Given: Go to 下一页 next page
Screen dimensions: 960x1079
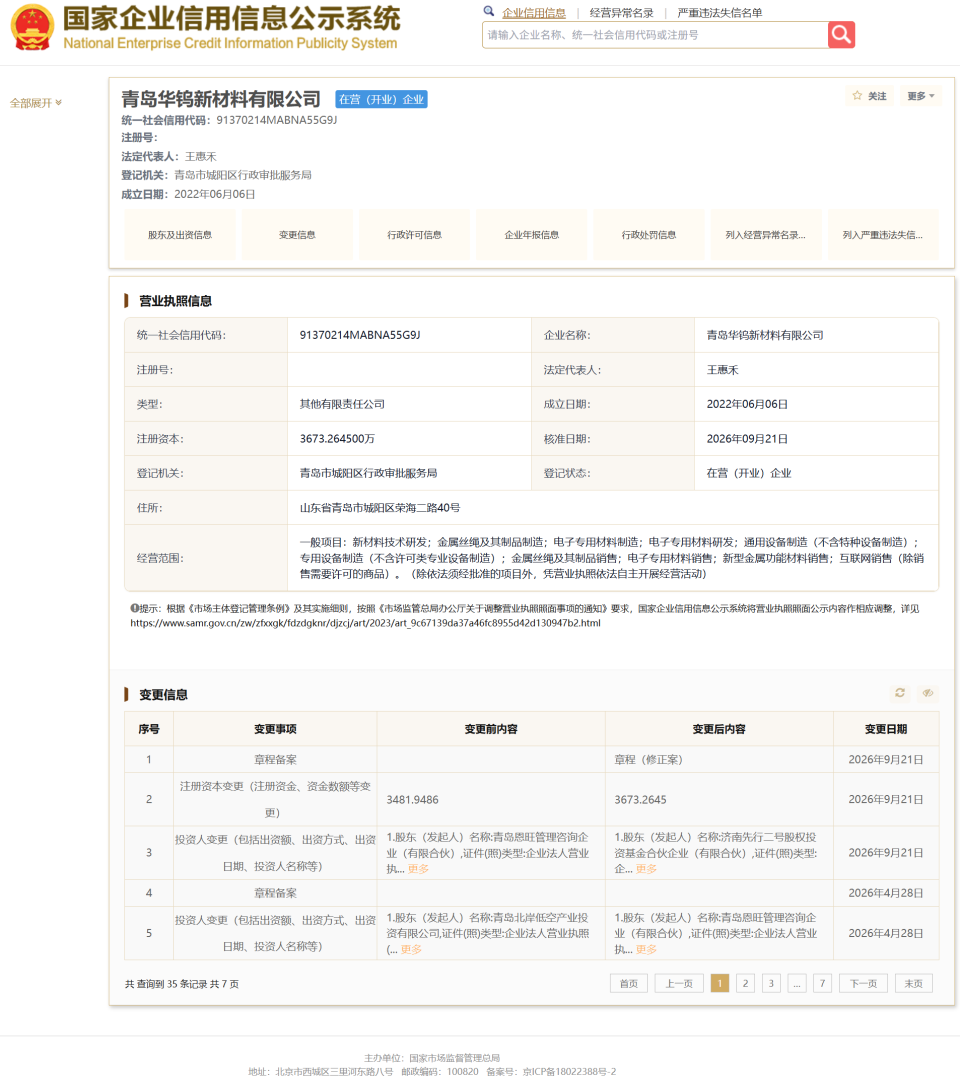Looking at the screenshot, I should coord(863,983).
